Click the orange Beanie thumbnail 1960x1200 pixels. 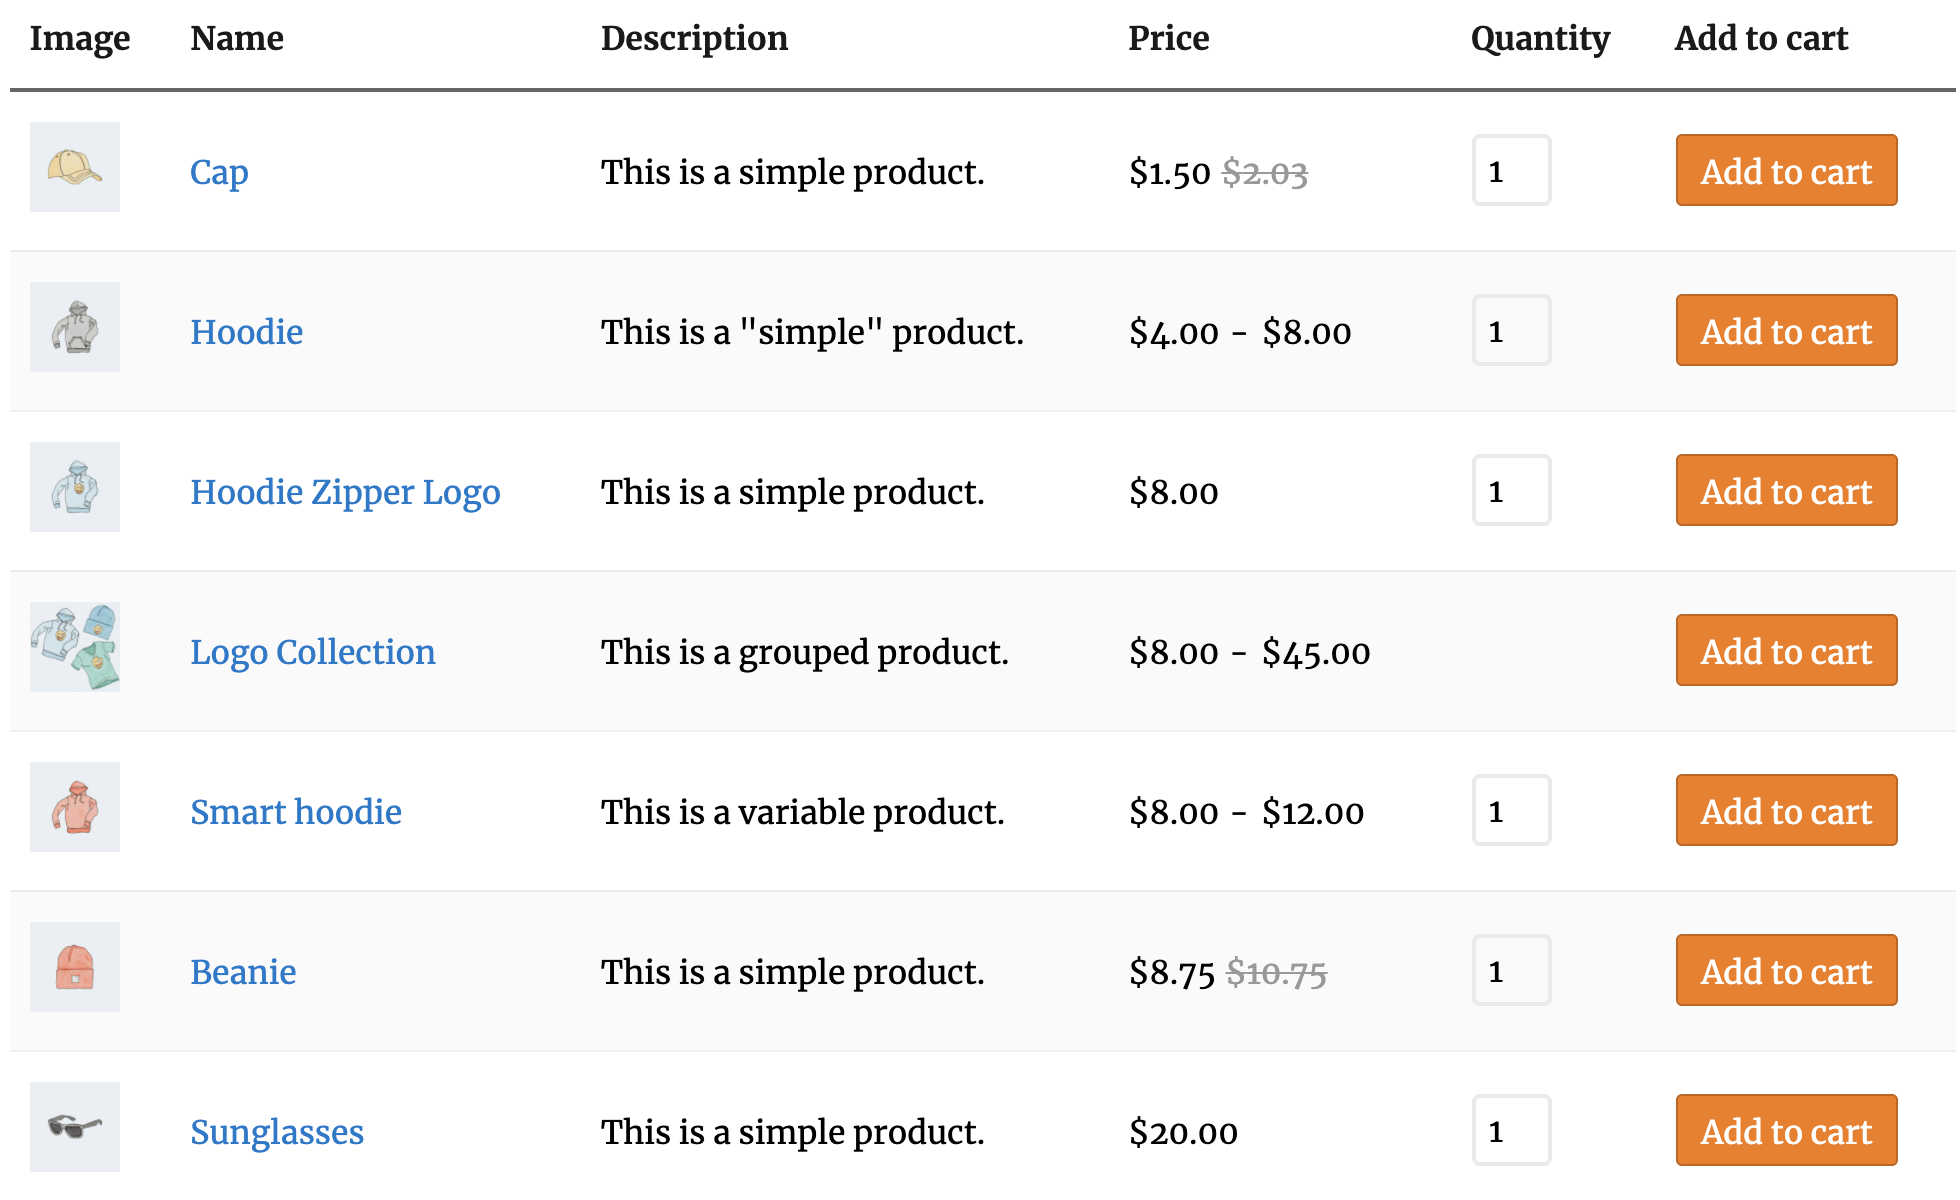75,967
